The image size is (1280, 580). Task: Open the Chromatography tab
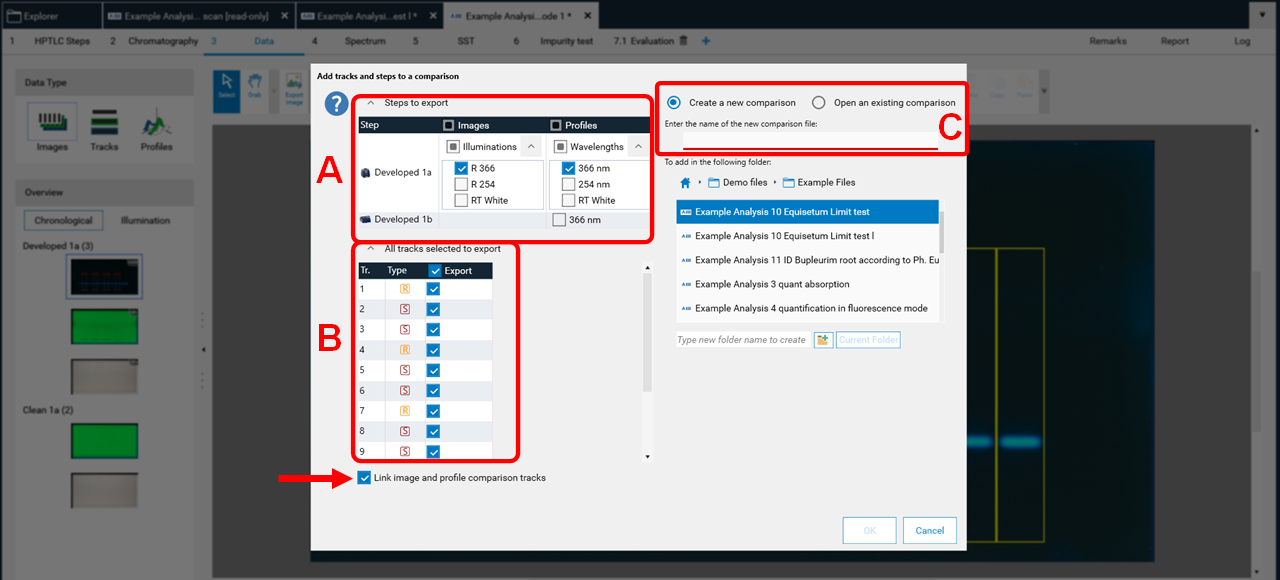coord(163,41)
